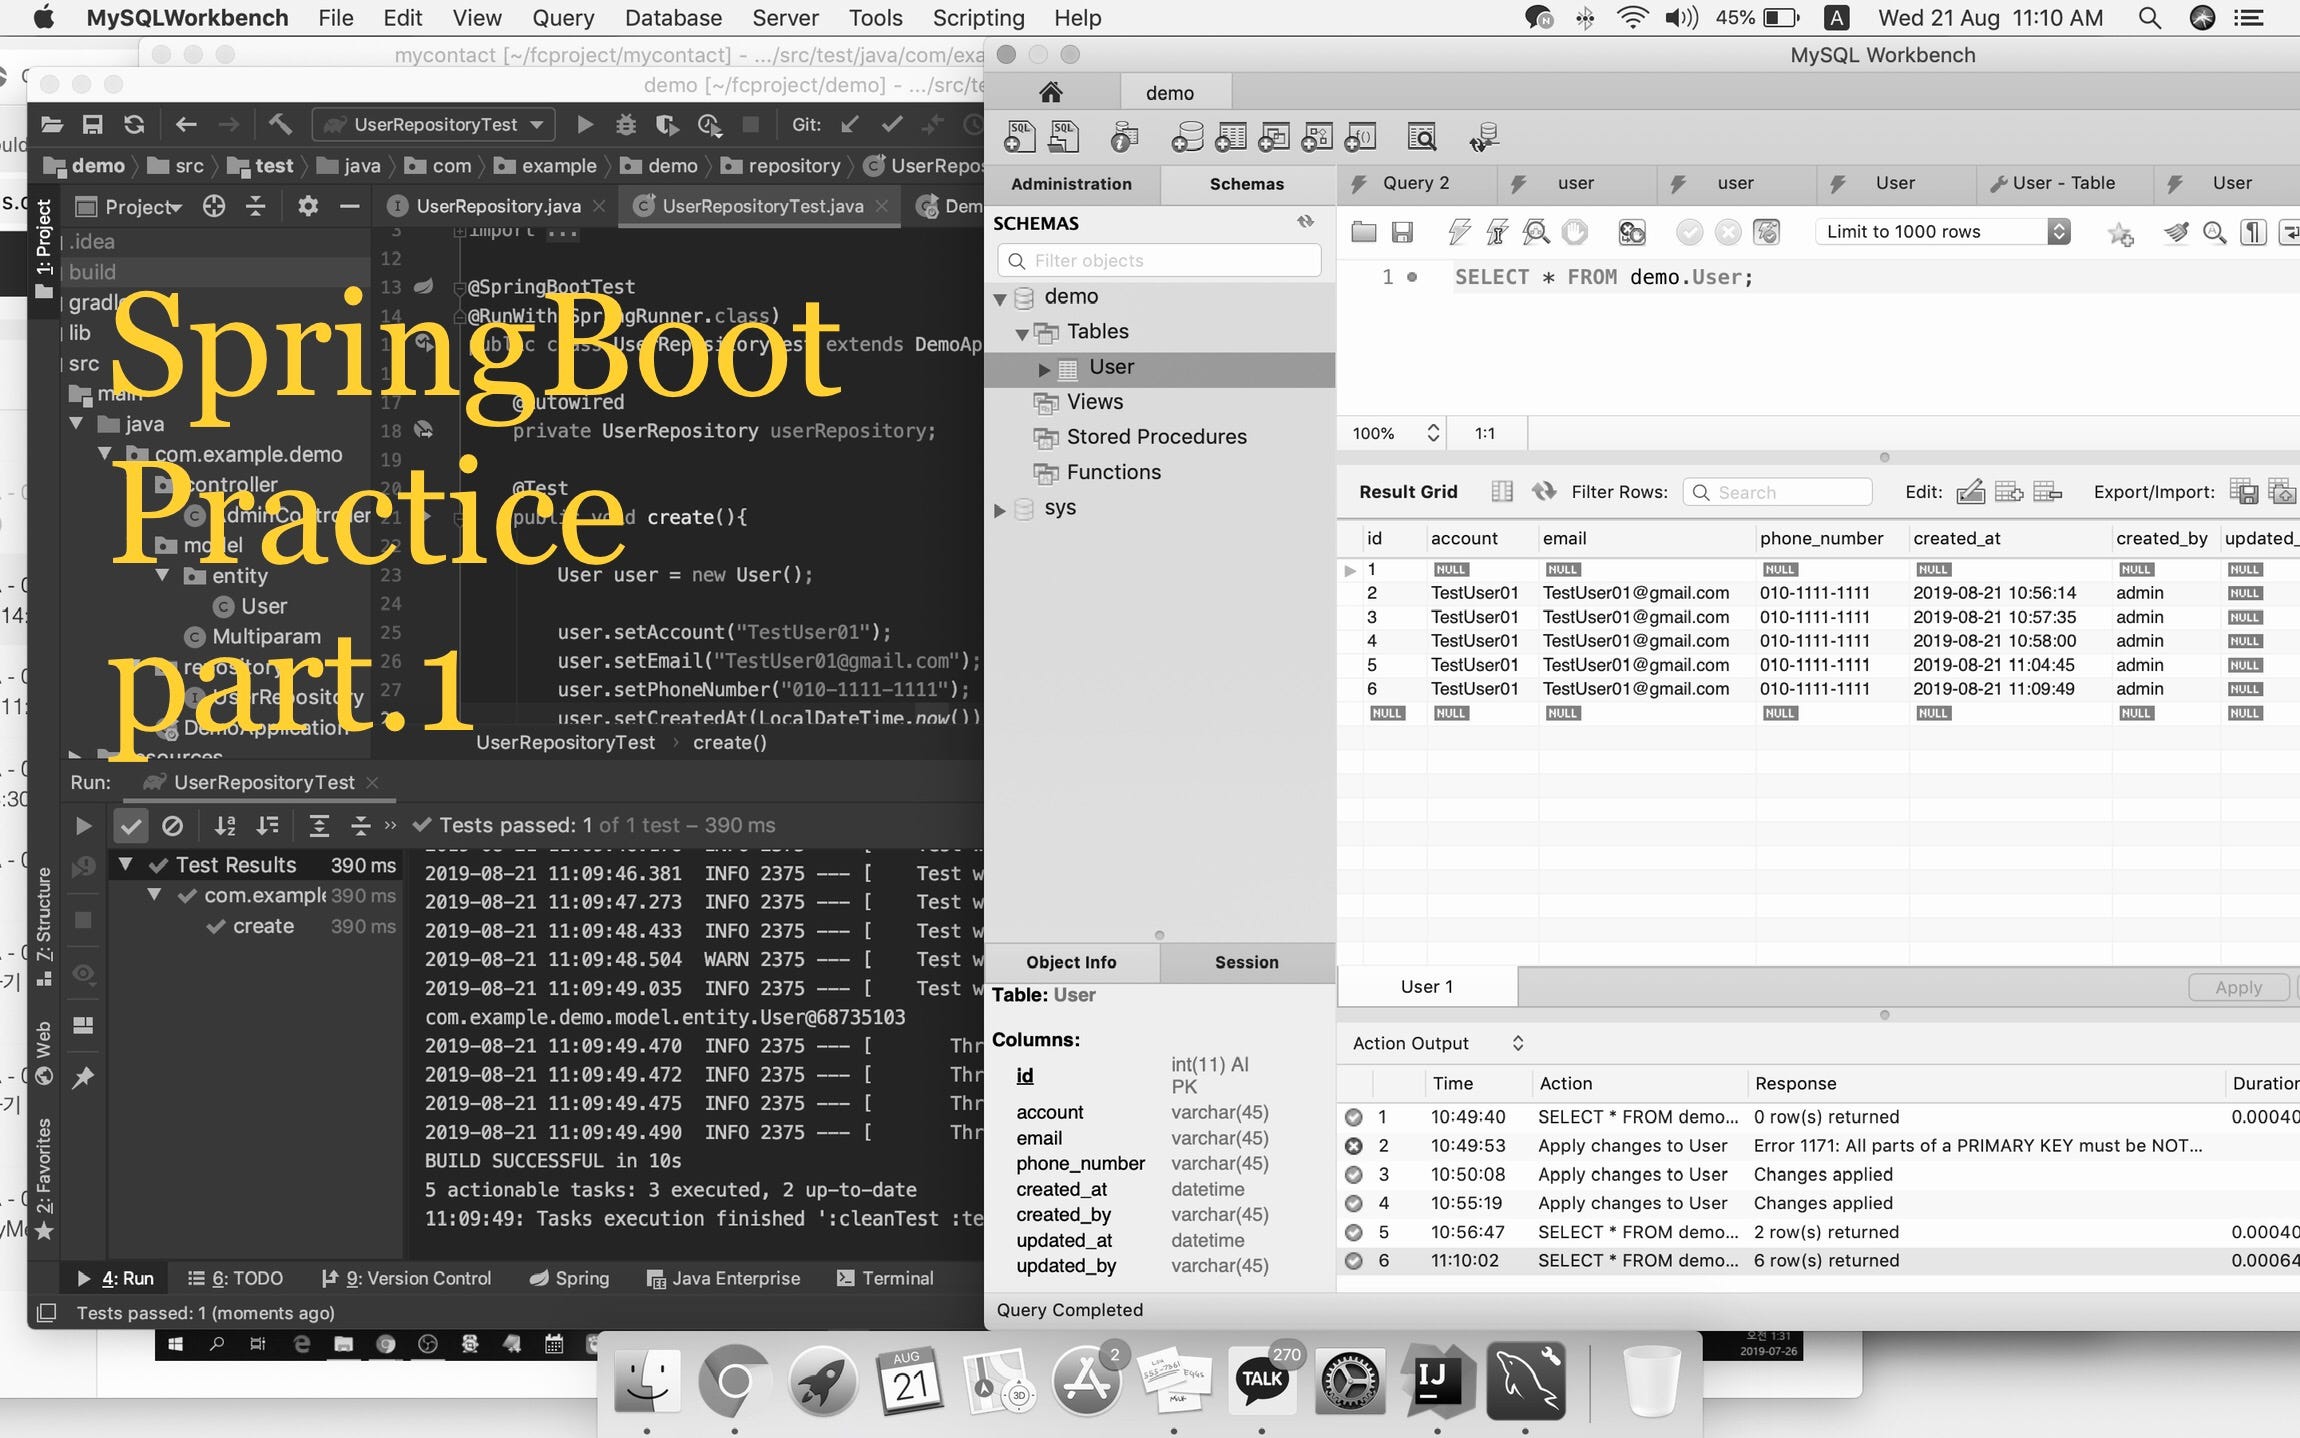
Task: Expand the sys schema tree node
Action: pos(999,509)
